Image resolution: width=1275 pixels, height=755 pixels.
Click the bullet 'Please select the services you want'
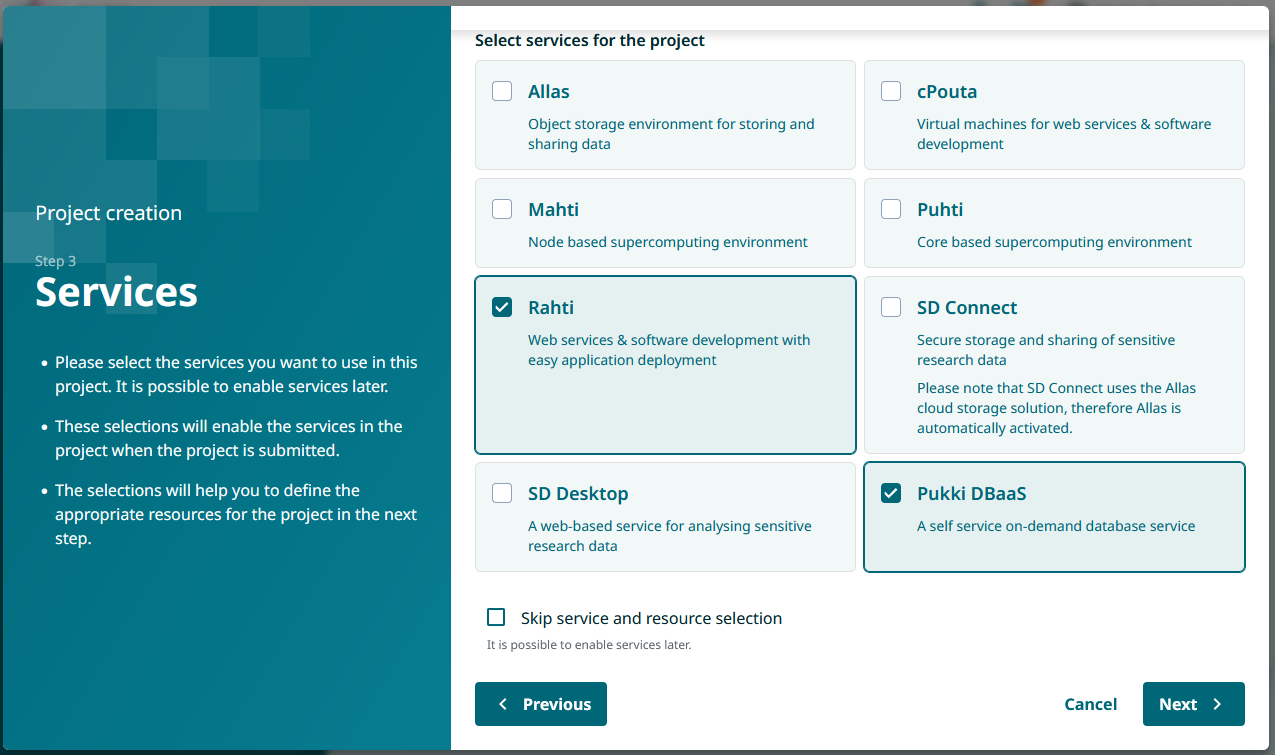[x=236, y=374]
